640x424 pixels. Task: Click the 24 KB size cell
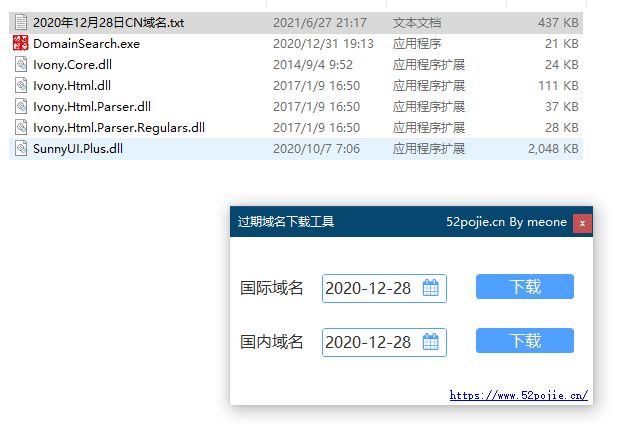tap(562, 65)
